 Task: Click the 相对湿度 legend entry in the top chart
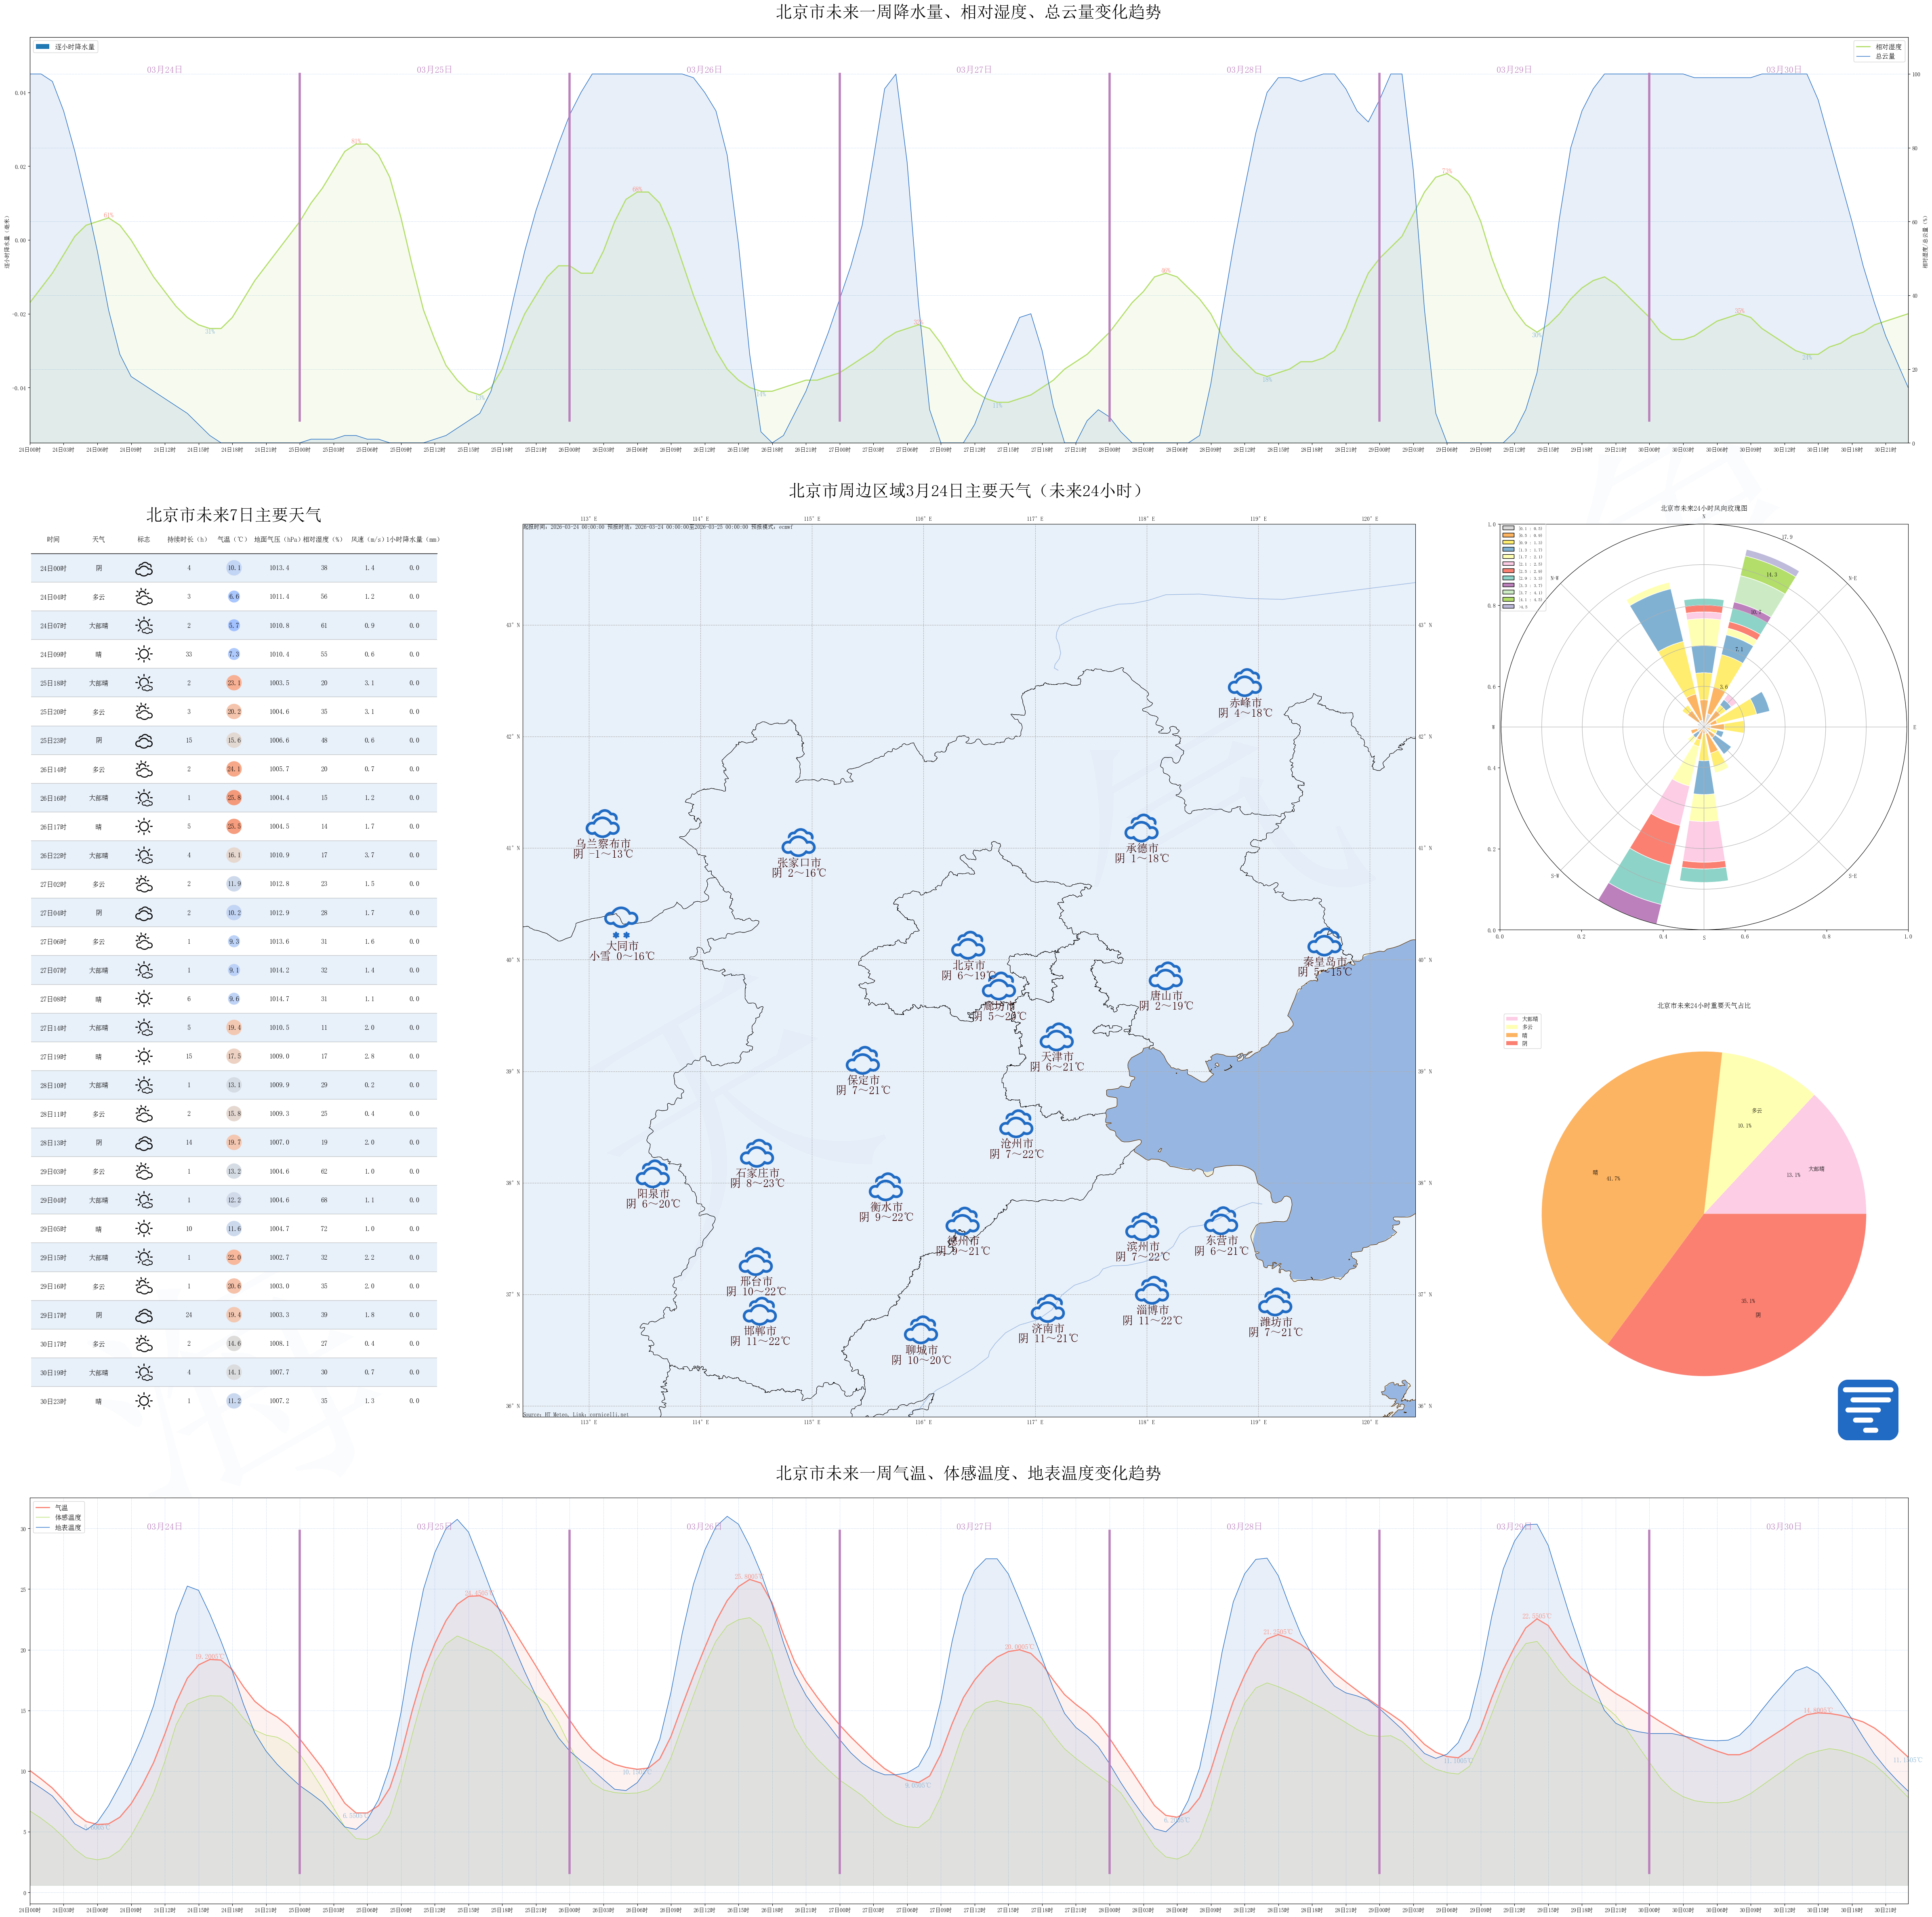(x=1887, y=47)
